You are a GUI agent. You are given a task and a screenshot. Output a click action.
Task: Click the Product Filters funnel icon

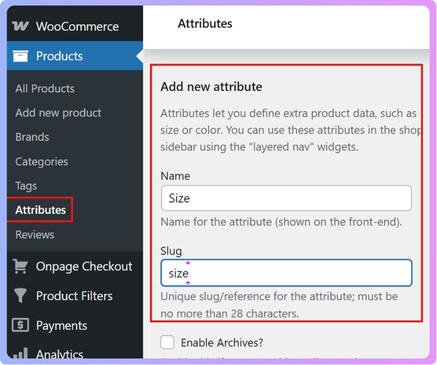20,296
